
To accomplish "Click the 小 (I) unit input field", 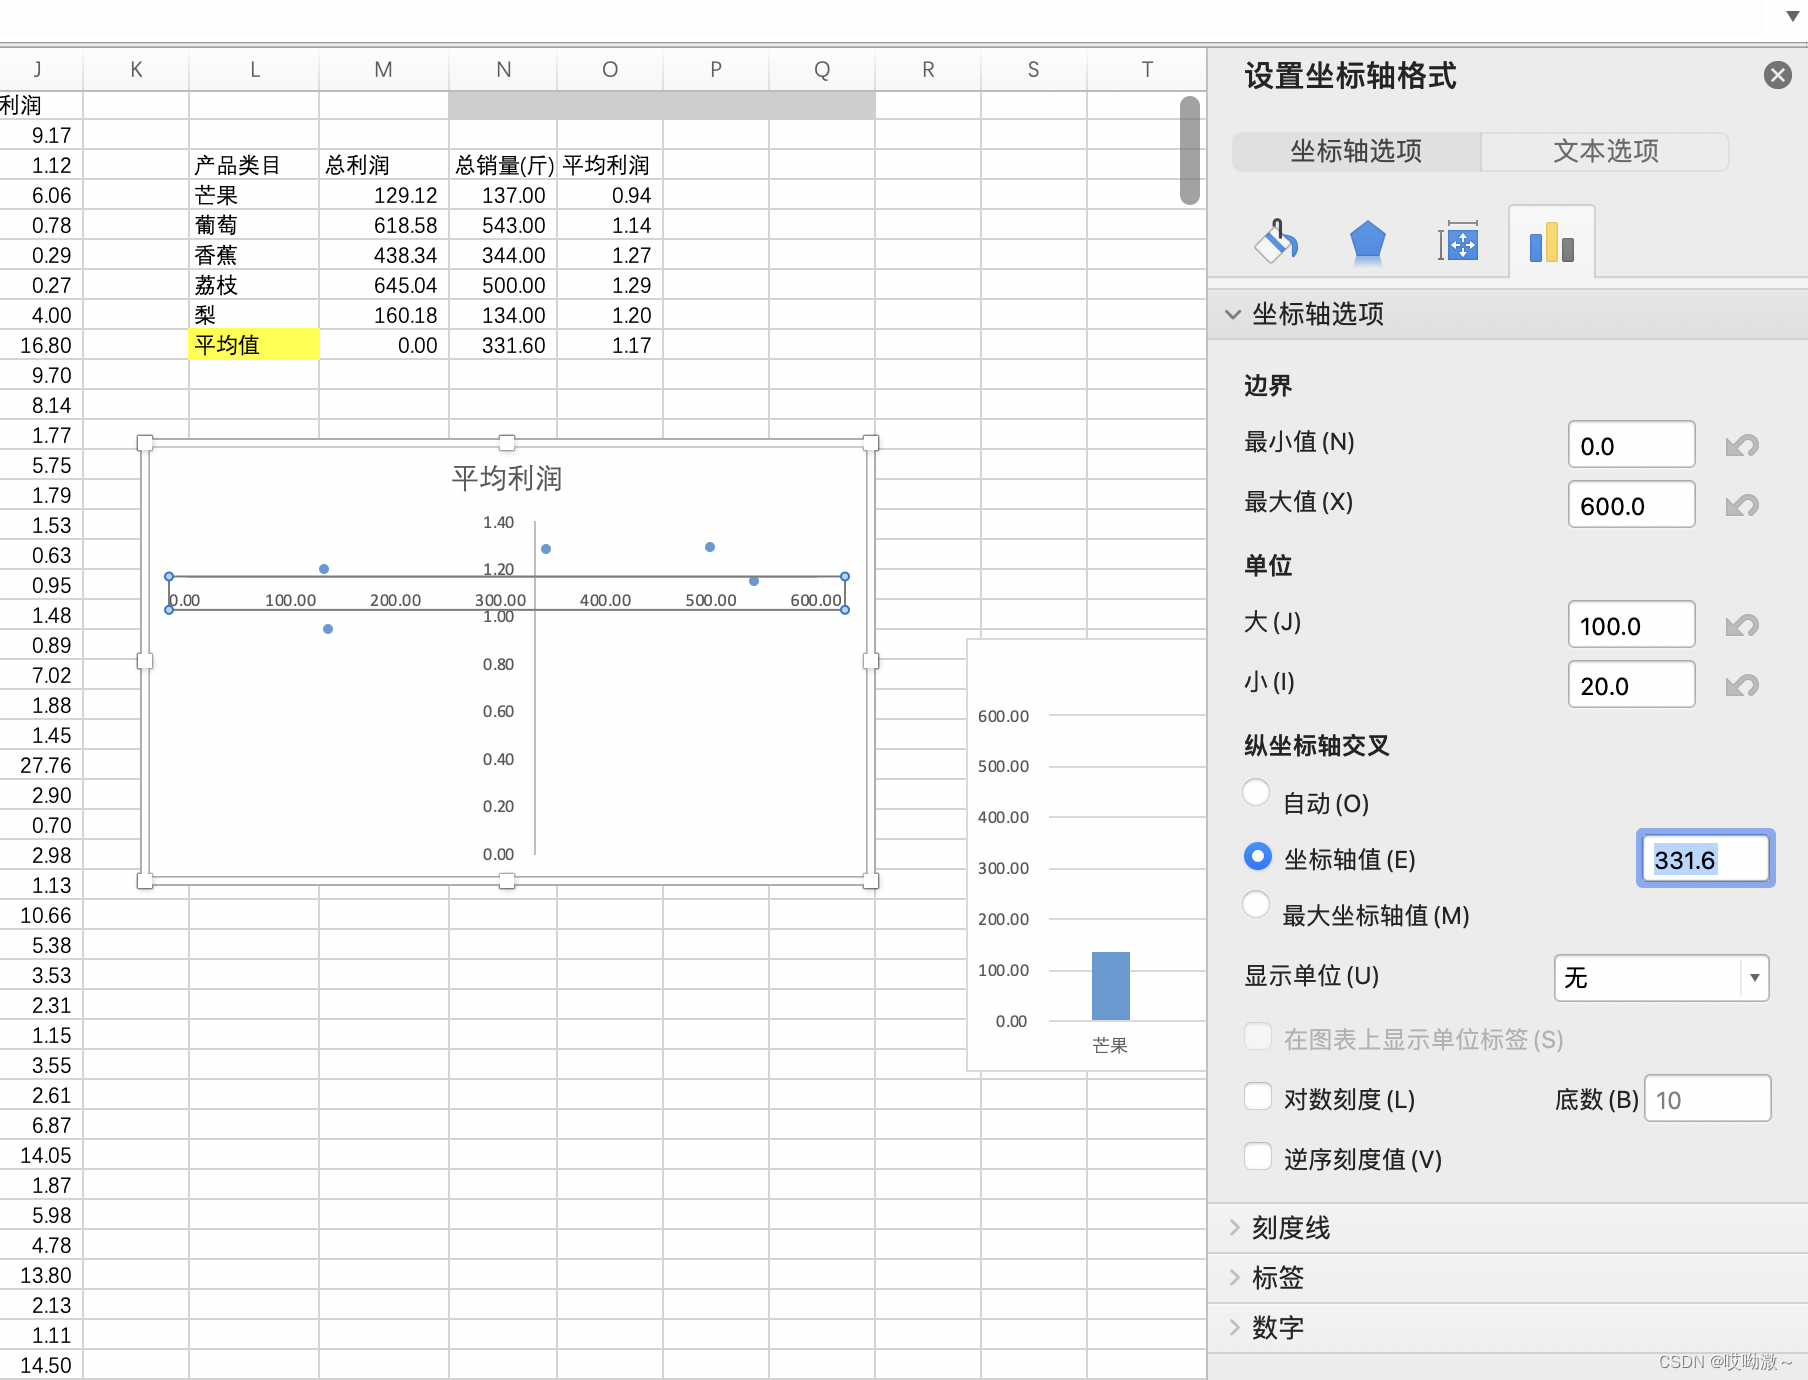I will click(x=1631, y=685).
